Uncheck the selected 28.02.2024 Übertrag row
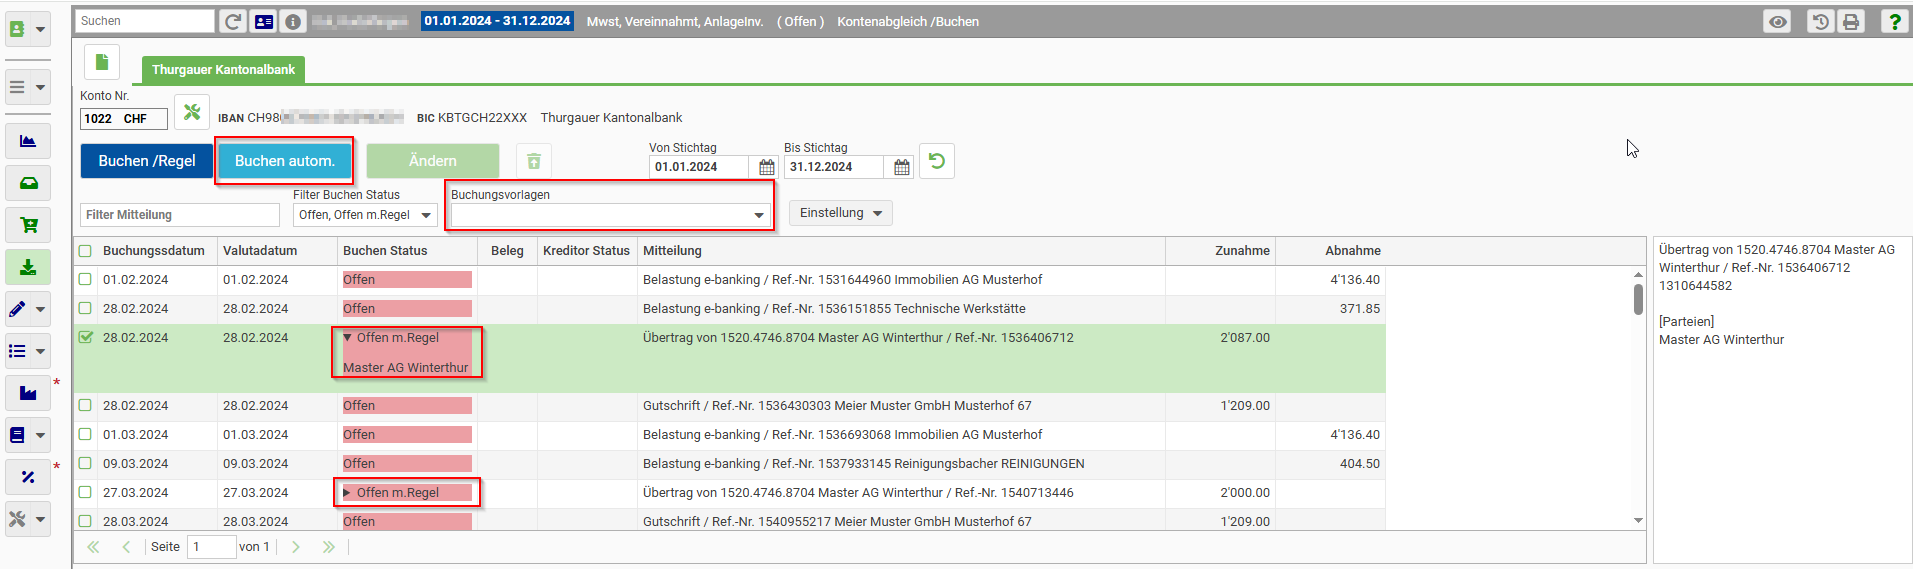This screenshot has width=1913, height=569. [85, 338]
